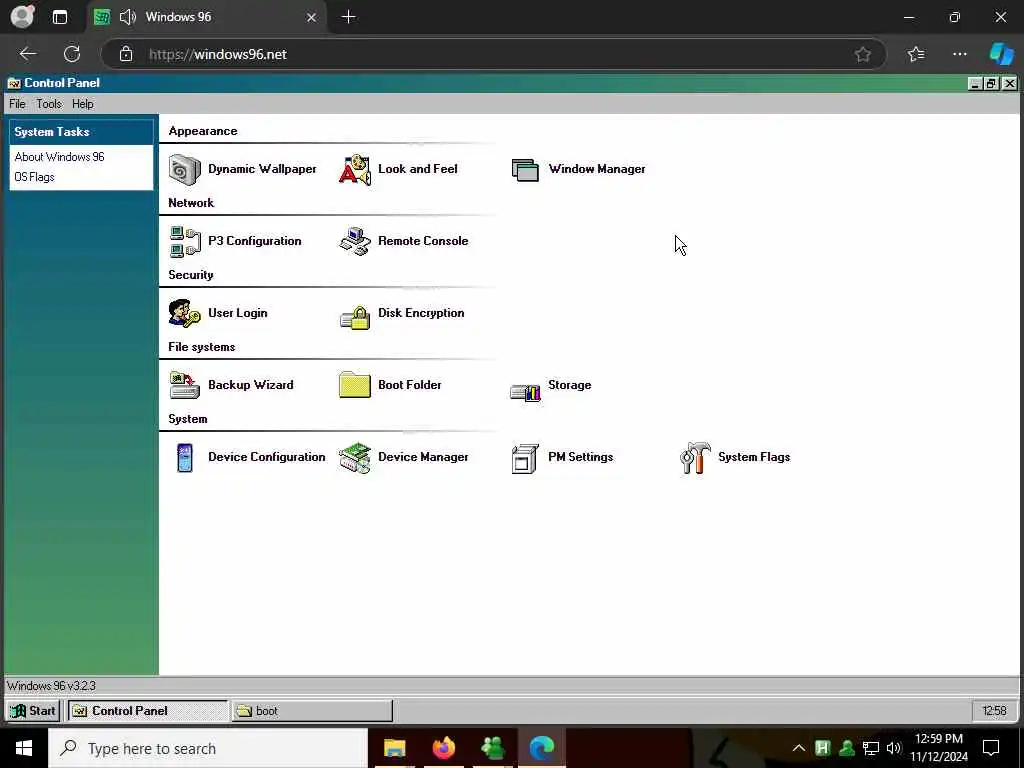Open the Help menu
This screenshot has height=768, width=1024.
82,104
